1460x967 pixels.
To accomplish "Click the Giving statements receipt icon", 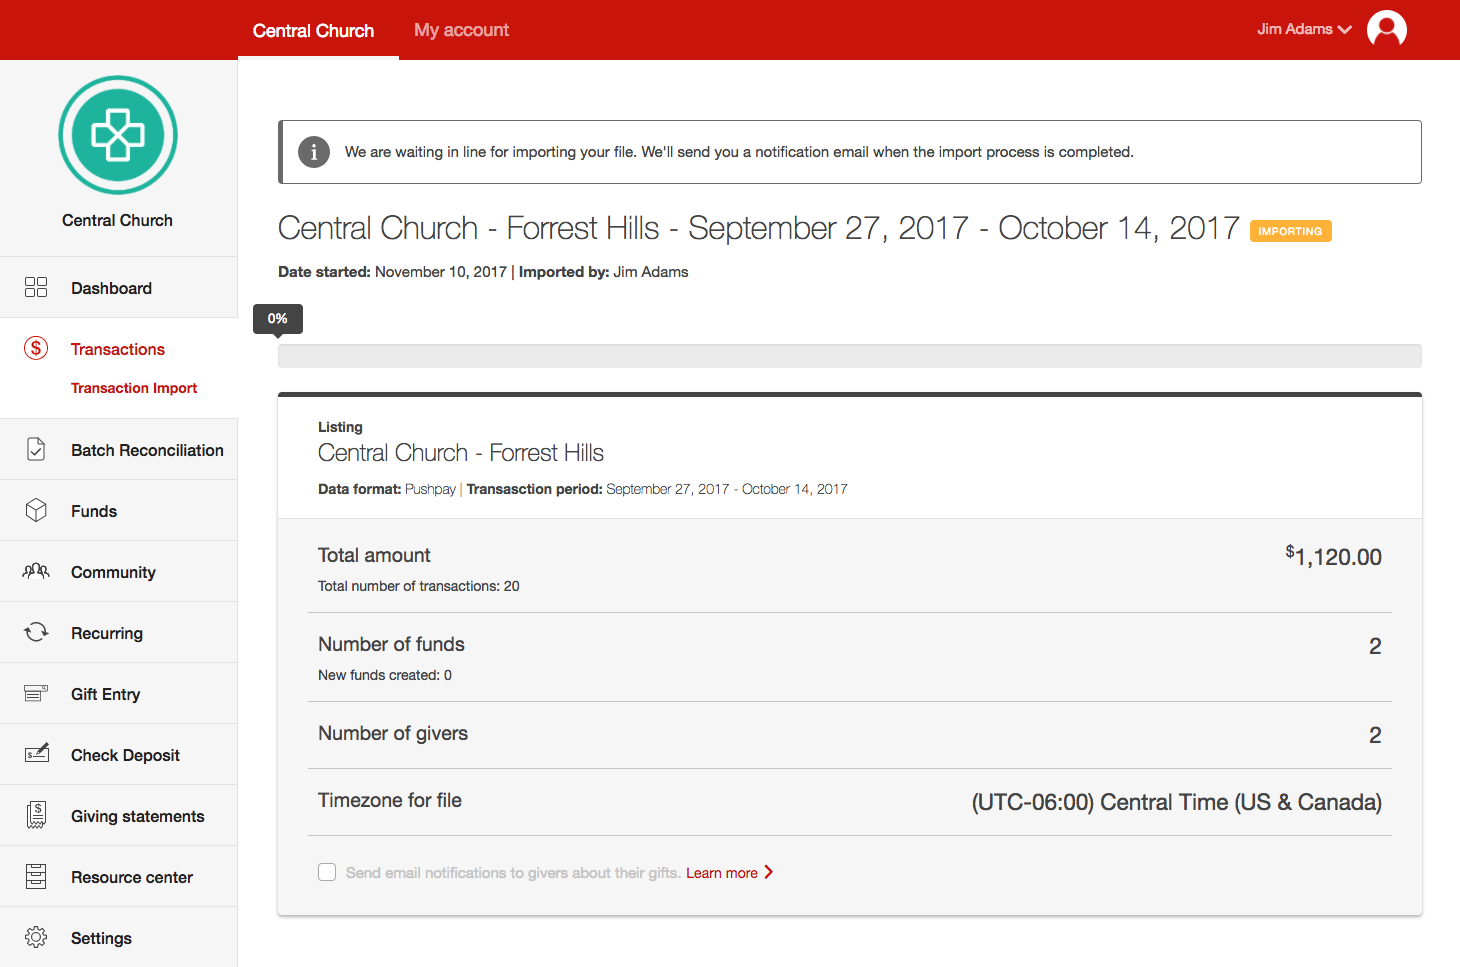I will [x=36, y=815].
